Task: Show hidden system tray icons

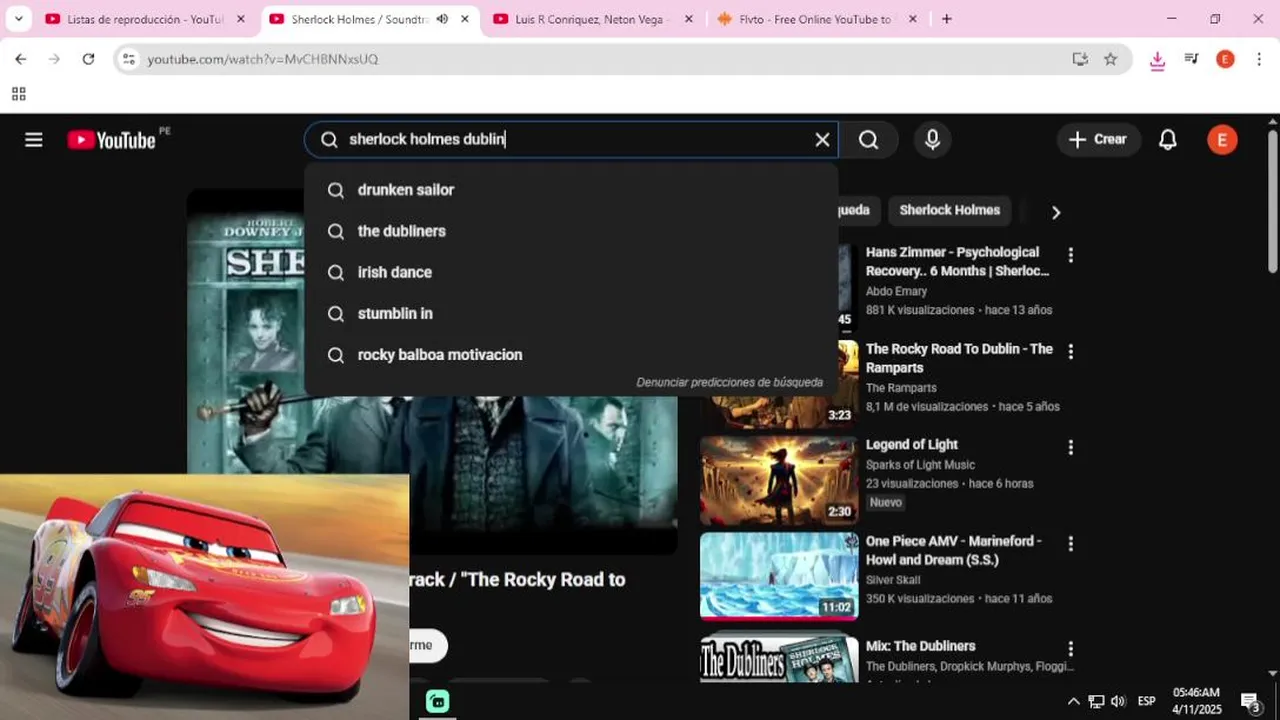Action: 1073,701
